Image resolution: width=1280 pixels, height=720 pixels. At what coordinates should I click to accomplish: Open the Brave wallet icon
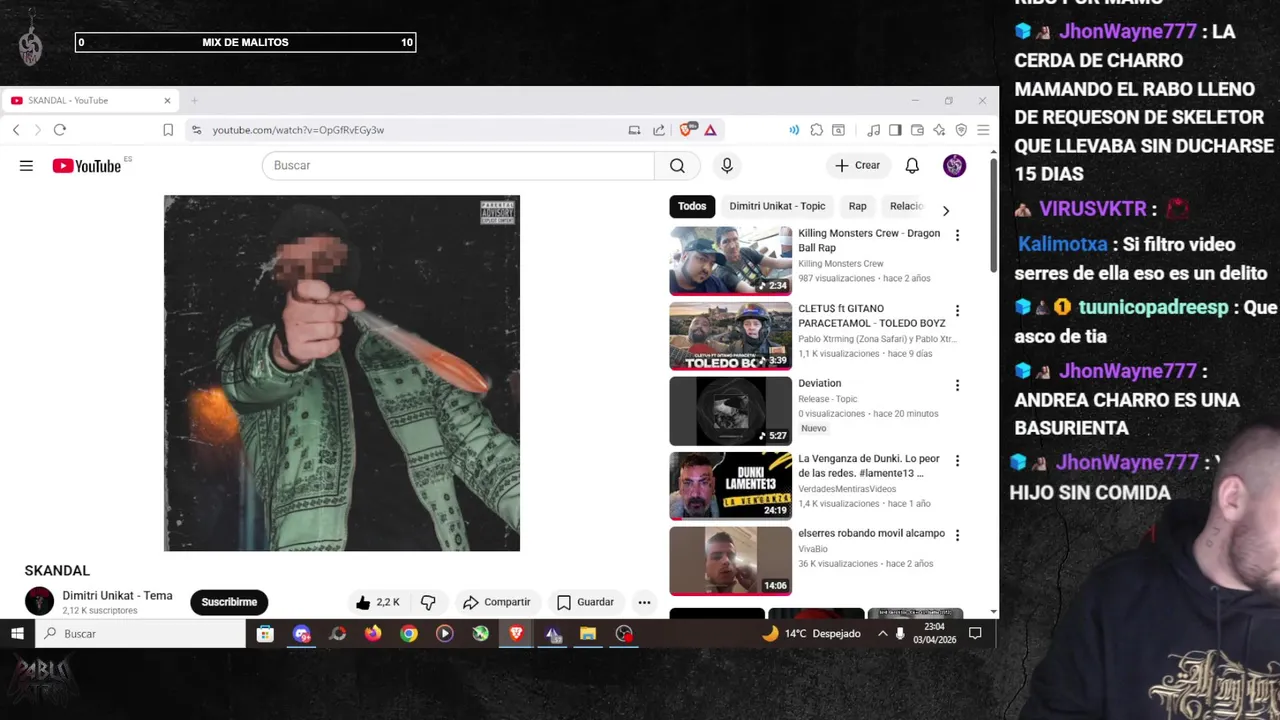click(x=917, y=130)
